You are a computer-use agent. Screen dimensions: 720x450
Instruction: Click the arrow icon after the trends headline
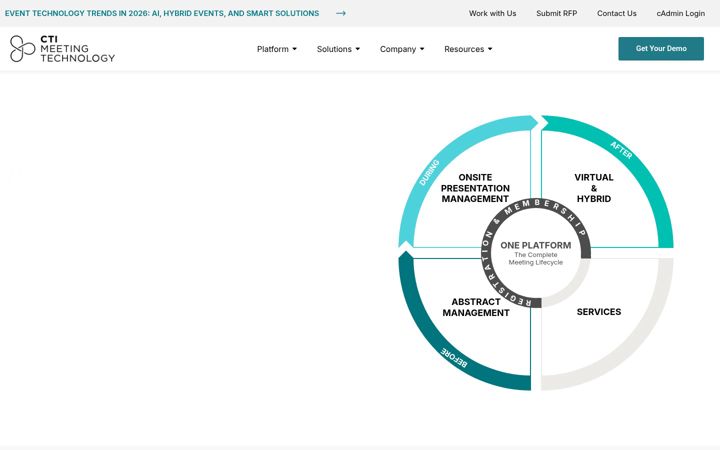[x=341, y=13]
